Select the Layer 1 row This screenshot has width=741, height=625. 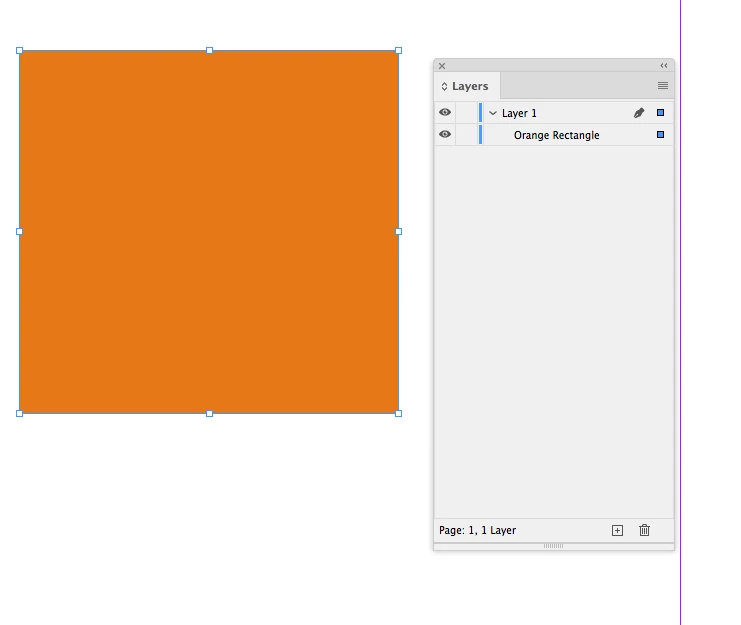[x=554, y=113]
